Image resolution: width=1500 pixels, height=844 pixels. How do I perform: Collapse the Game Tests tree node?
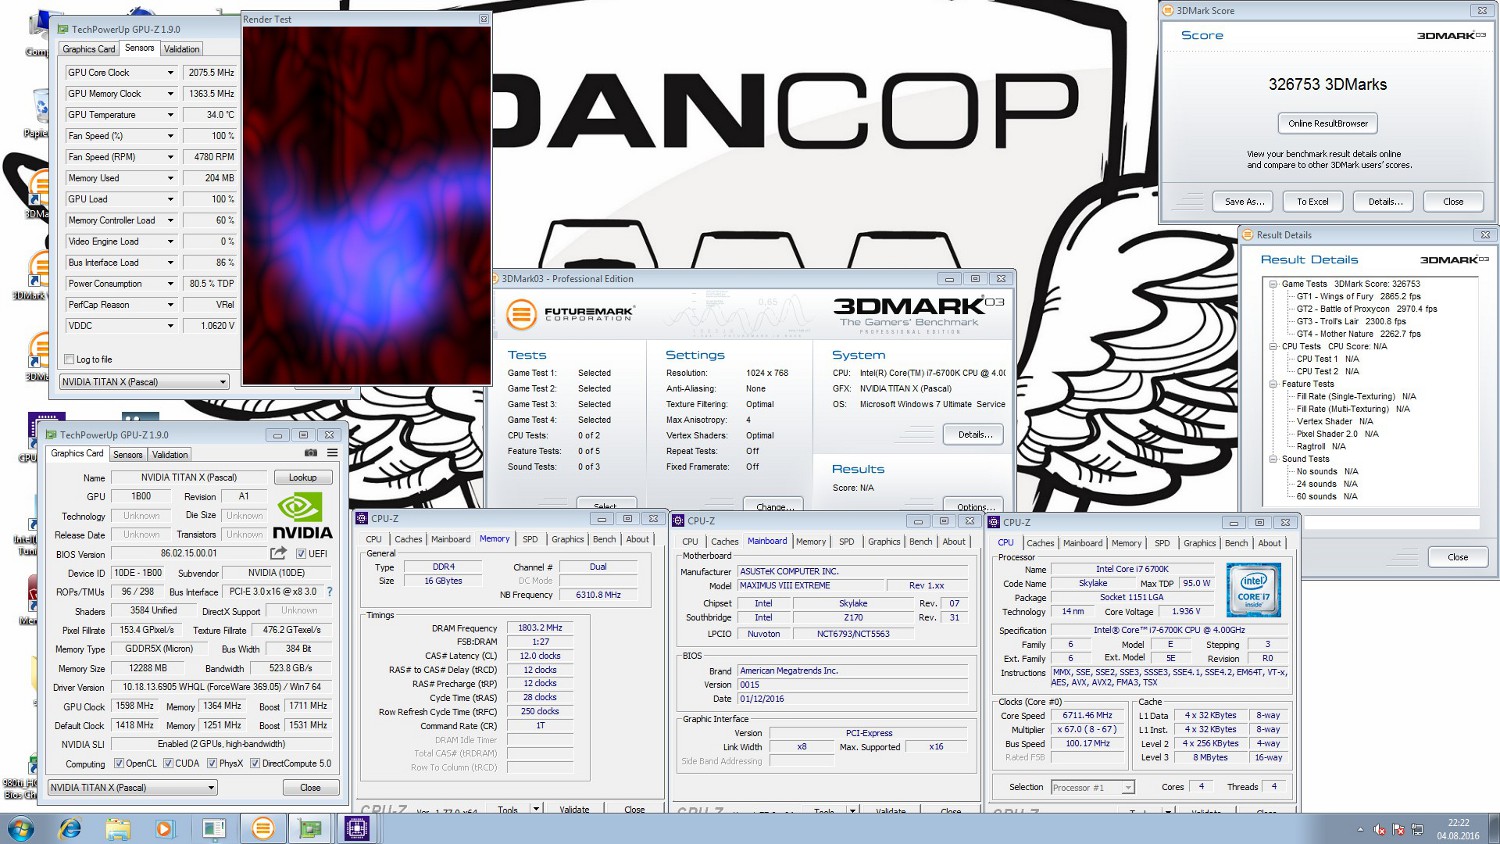1273,284
